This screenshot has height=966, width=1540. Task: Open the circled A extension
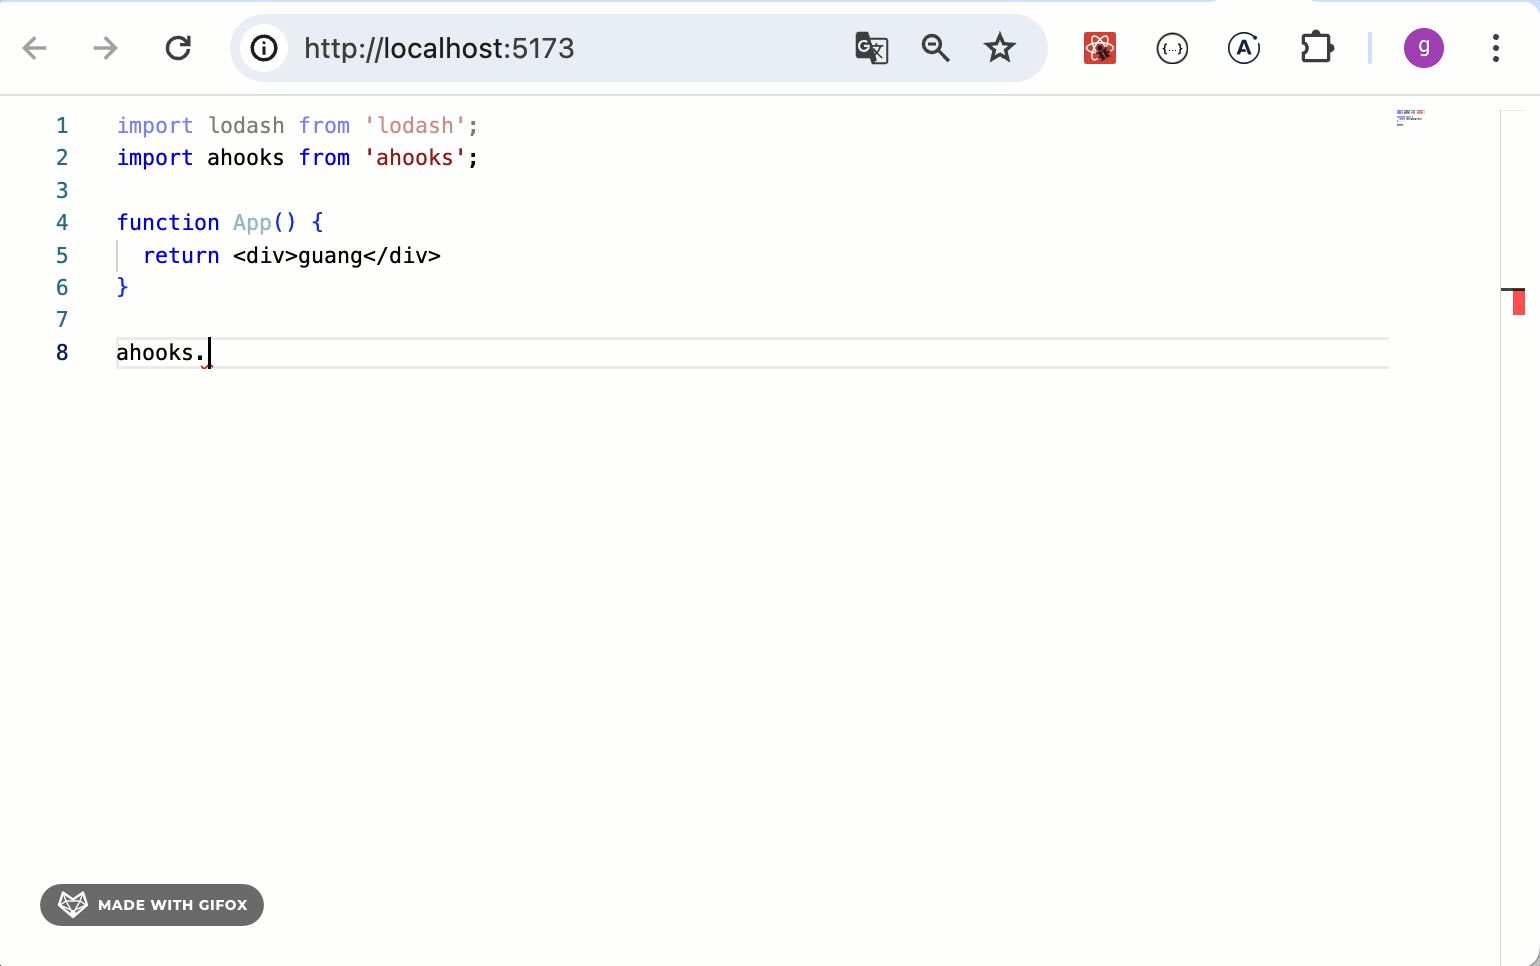[1243, 48]
